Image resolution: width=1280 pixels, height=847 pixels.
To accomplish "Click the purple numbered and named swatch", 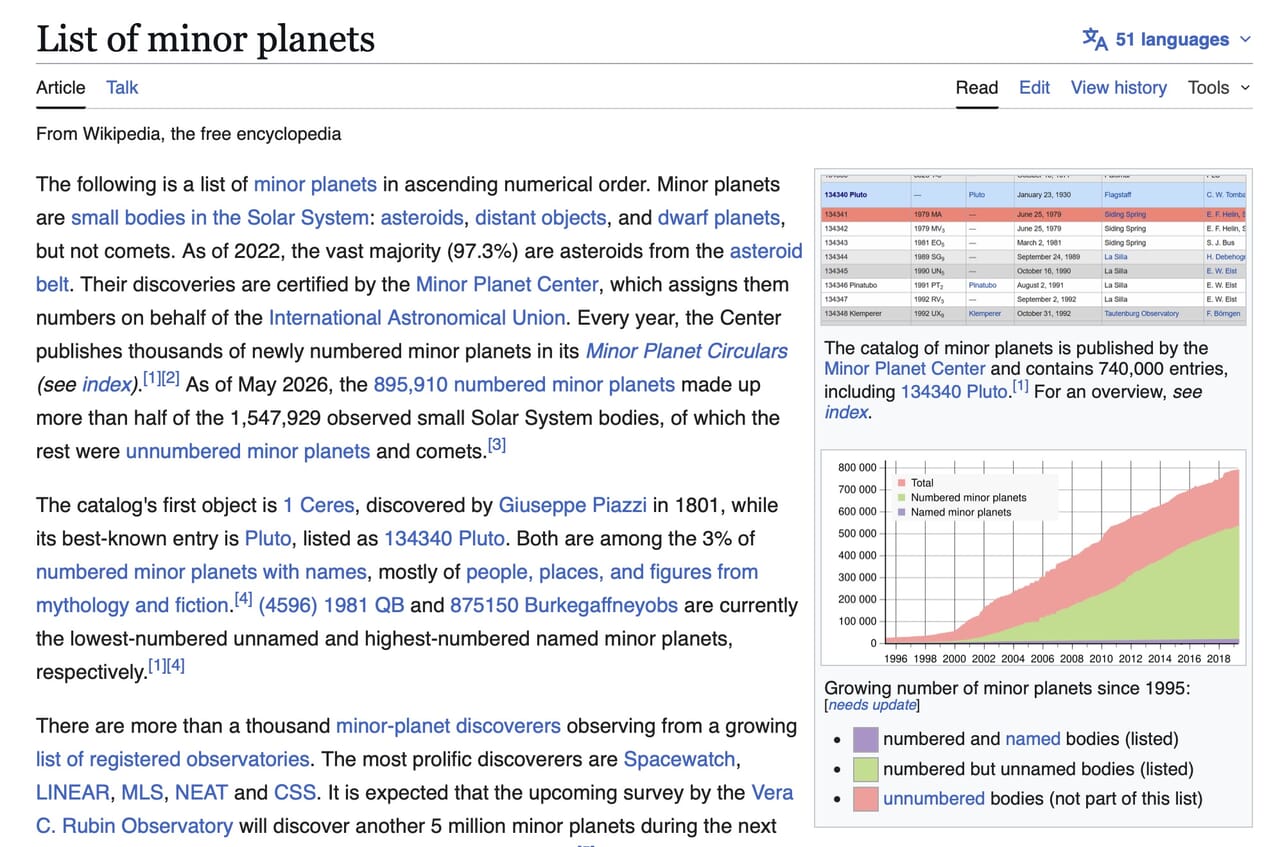I will pos(866,739).
